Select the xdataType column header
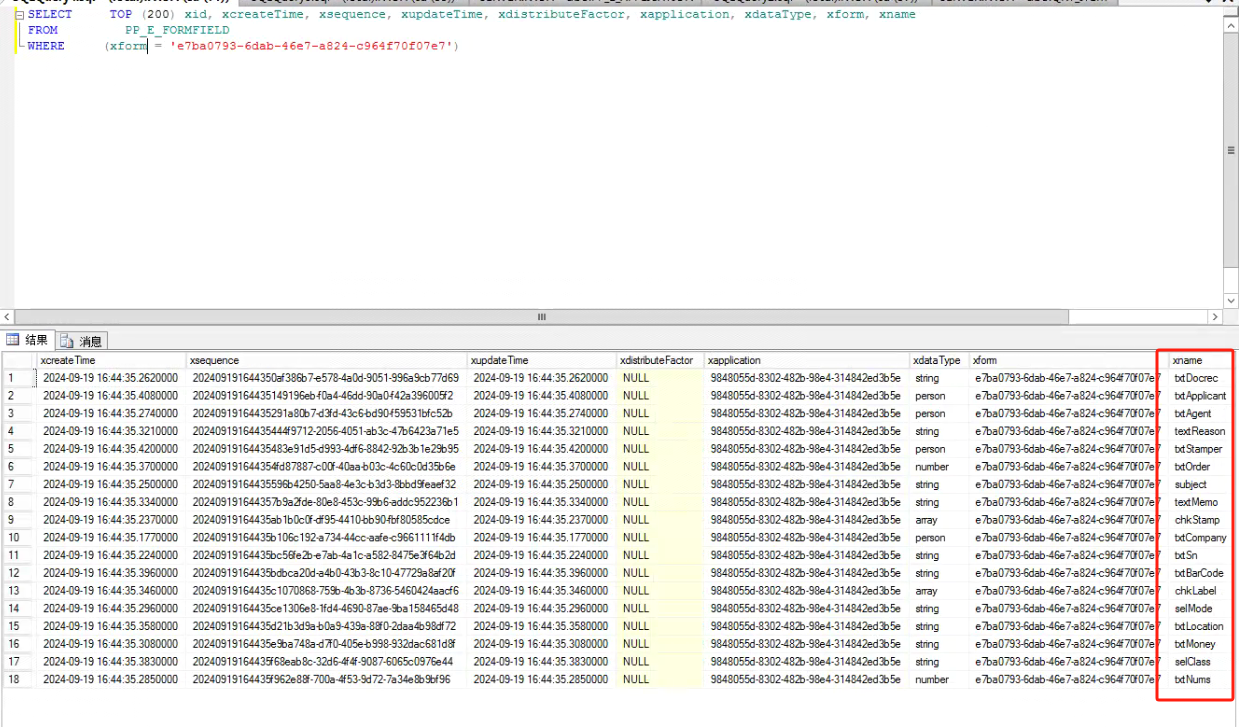1239x727 pixels. coord(936,360)
